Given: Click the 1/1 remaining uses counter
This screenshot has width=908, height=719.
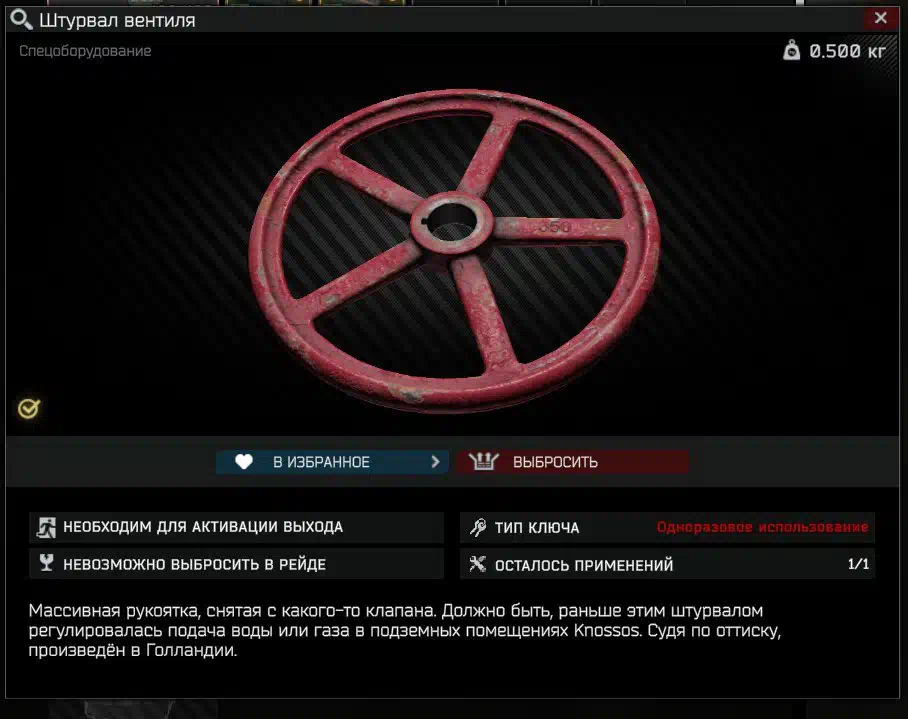Looking at the screenshot, I should click(858, 564).
